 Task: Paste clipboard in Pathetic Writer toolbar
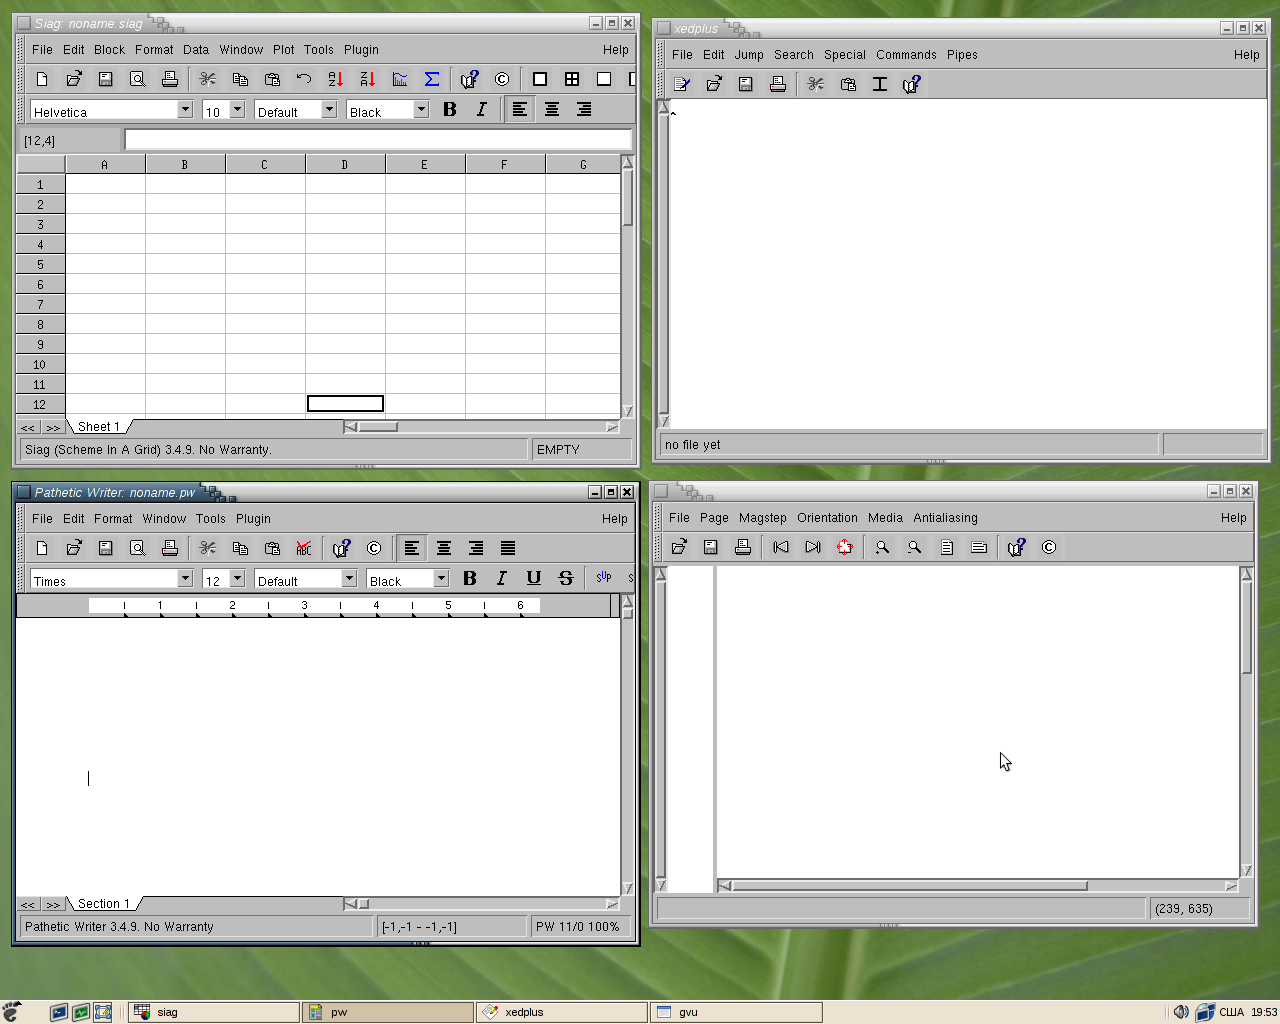coord(272,548)
